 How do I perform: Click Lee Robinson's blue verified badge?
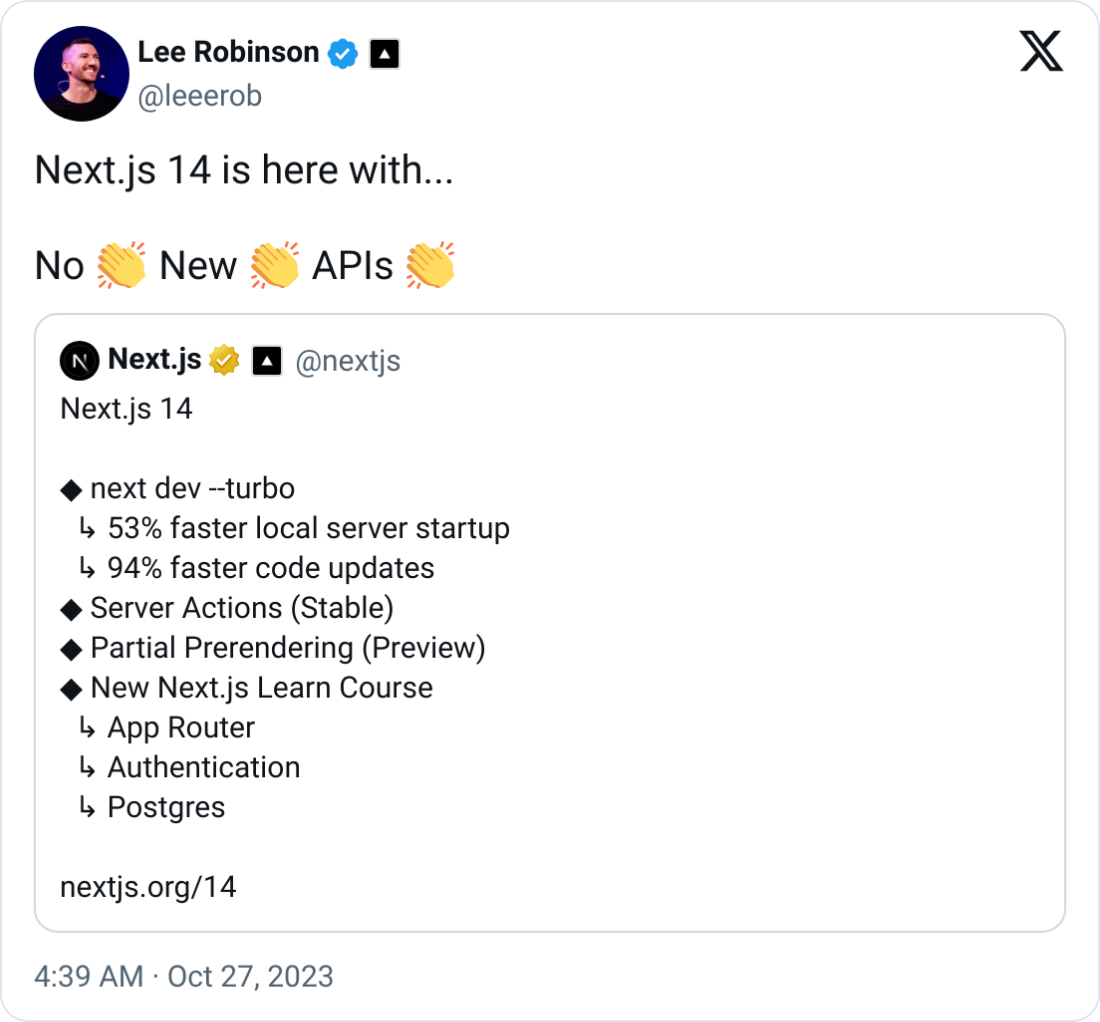(344, 53)
